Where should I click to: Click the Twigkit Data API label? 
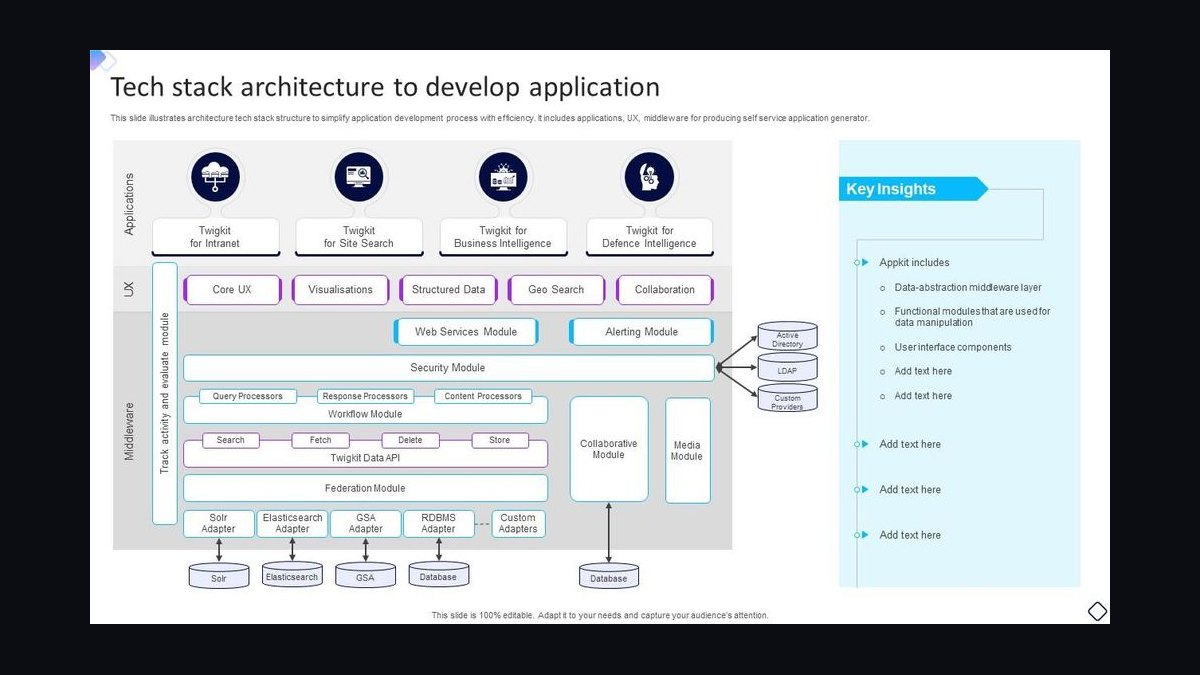(365, 458)
